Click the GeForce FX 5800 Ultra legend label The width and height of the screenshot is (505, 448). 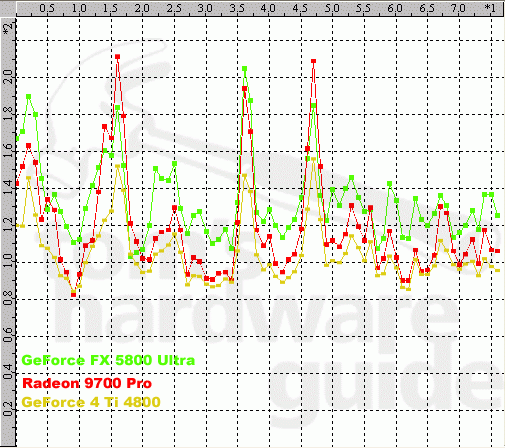coord(108,360)
